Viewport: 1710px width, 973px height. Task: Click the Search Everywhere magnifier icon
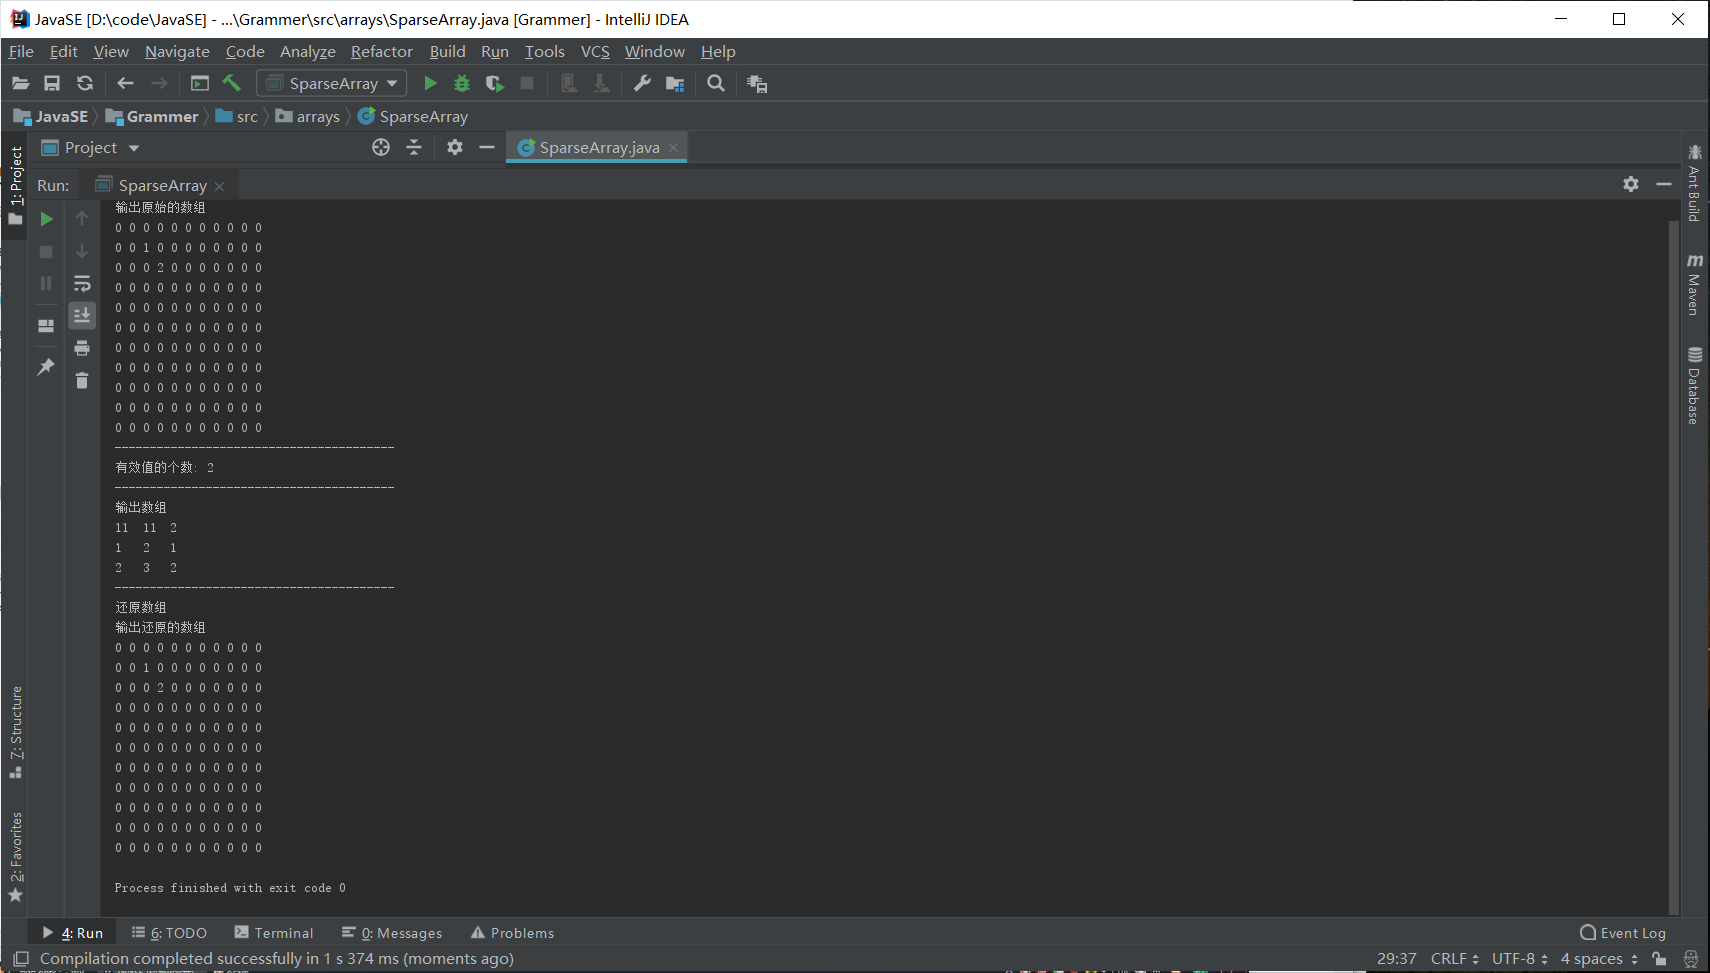[x=716, y=84]
